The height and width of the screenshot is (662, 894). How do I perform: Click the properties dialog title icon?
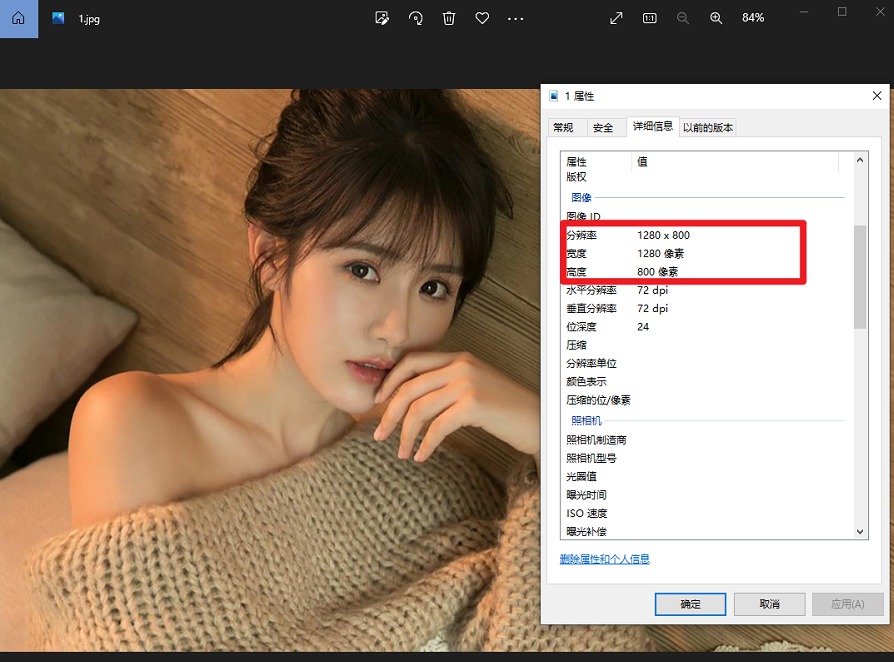tap(554, 96)
